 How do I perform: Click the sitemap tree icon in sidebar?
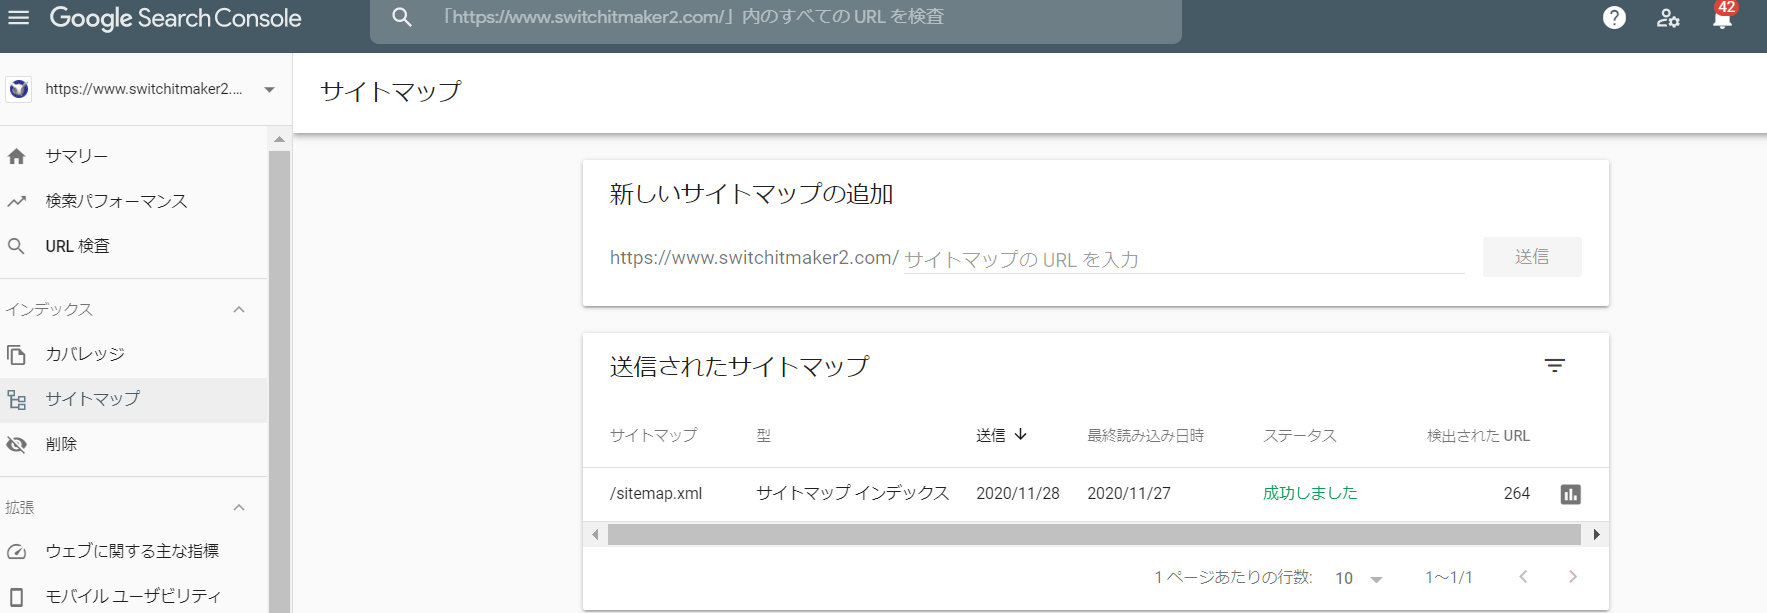tap(16, 400)
